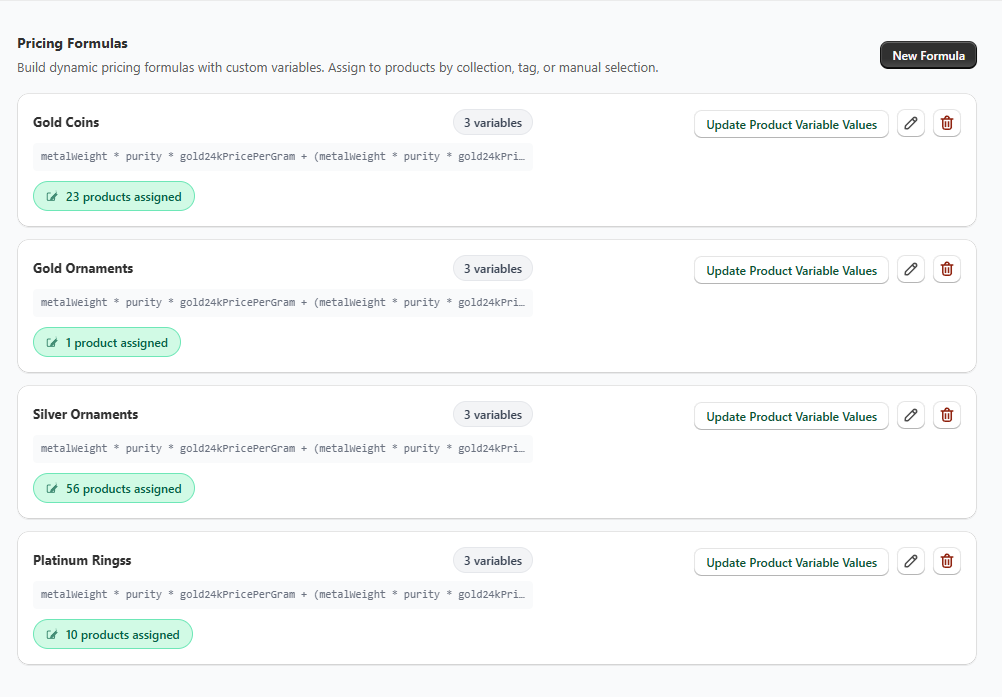The image size is (1002, 697).
Task: Remove Silver Ornaments using the trash icon
Action: click(947, 416)
